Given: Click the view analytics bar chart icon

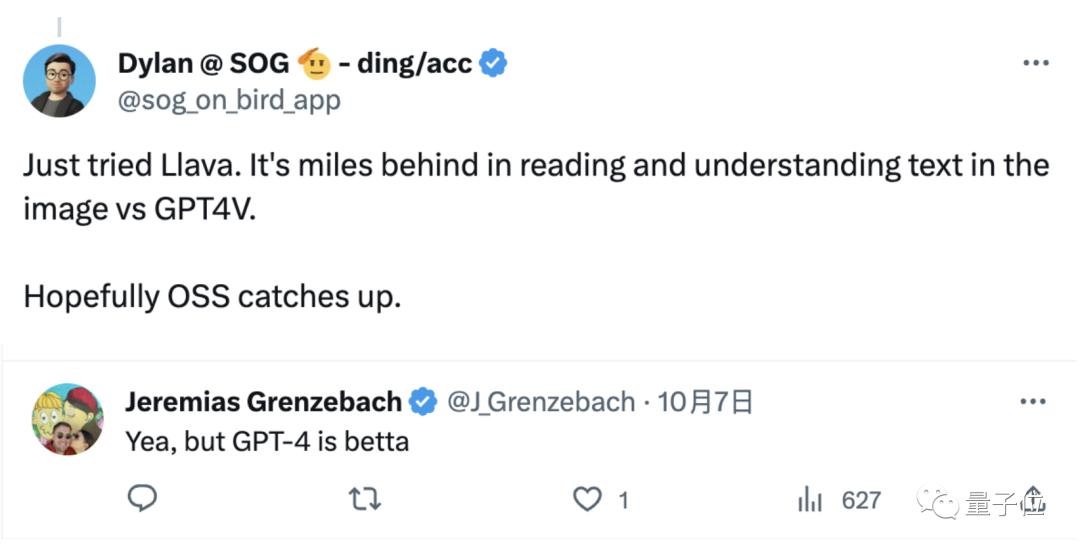Looking at the screenshot, I should pyautogui.click(x=809, y=498).
